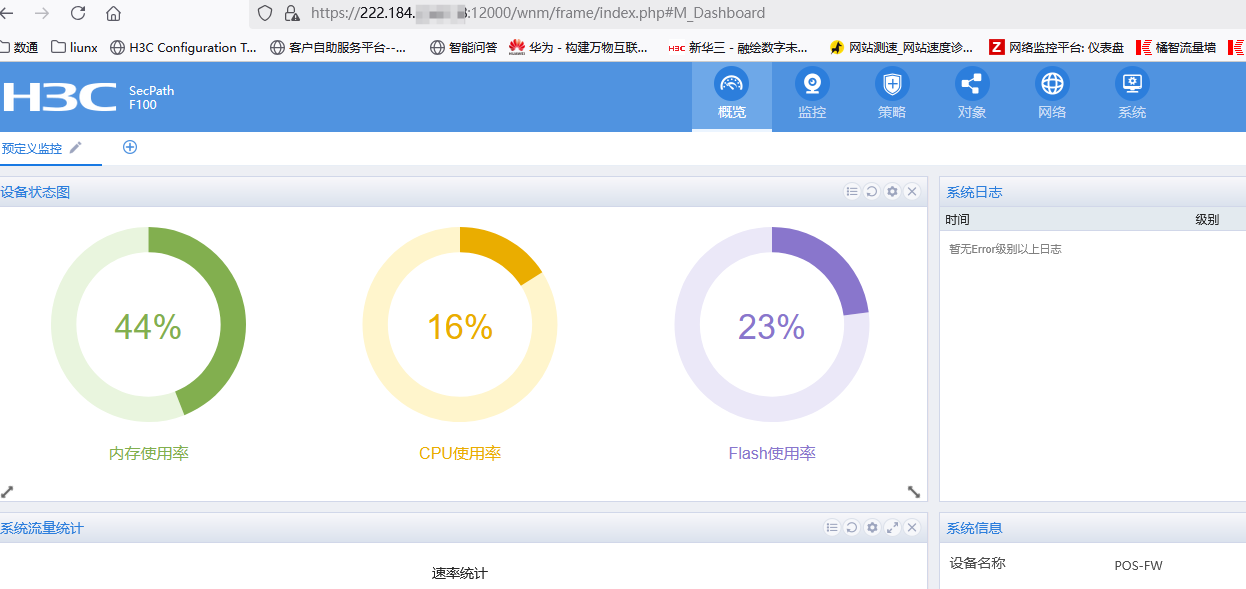Open the 对象 objects section

[x=972, y=96]
